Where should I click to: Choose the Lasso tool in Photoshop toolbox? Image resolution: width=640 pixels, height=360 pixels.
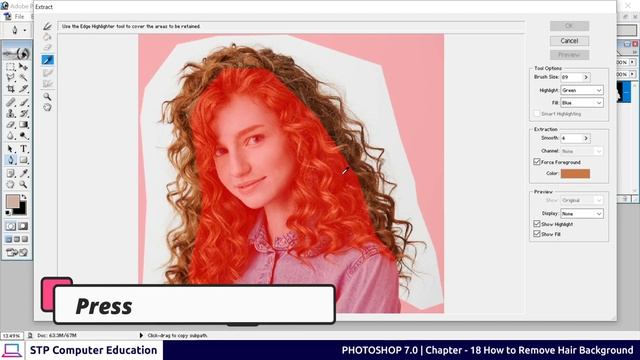11,78
